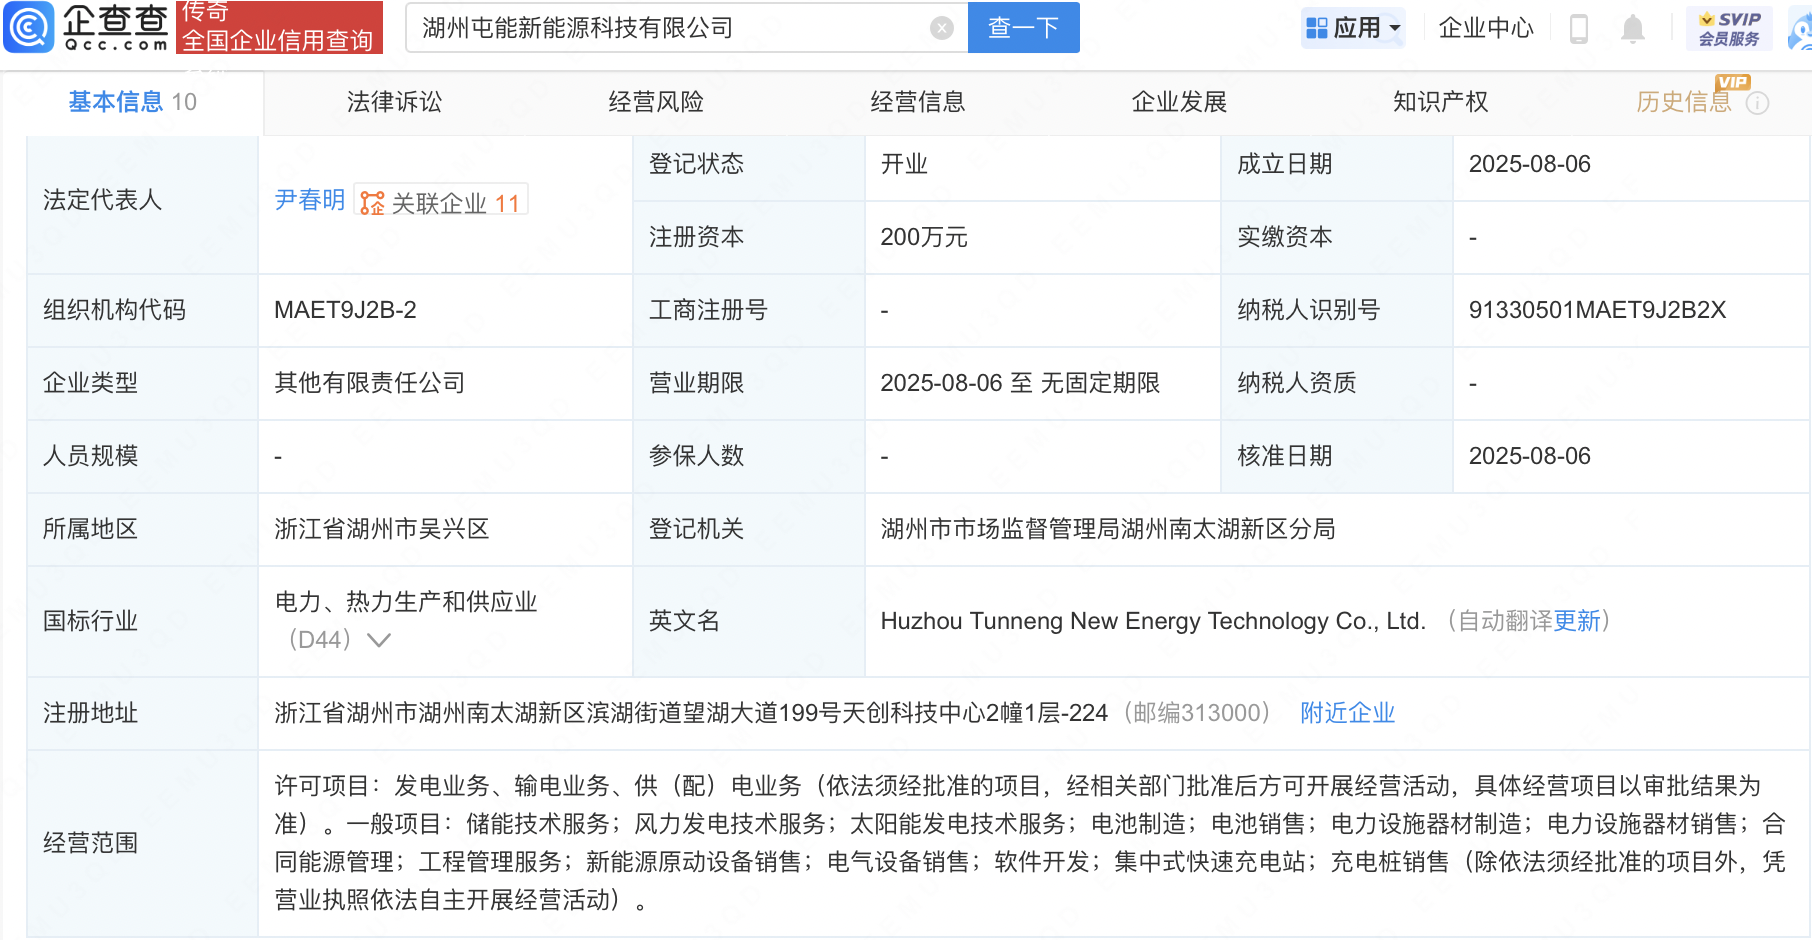Screen dimensions: 1812x940
Task: Select the 知识产权 tab
Action: [1440, 102]
